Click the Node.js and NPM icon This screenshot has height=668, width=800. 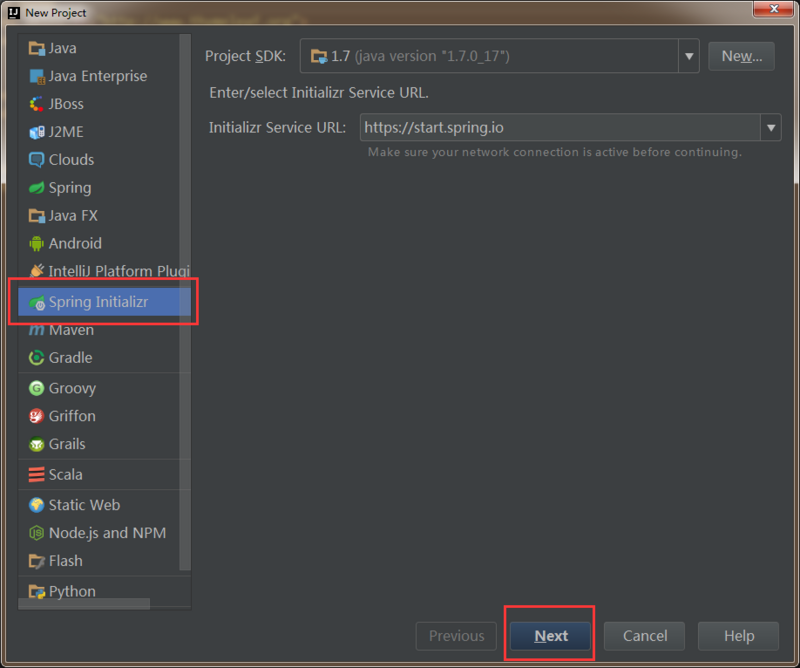[x=37, y=533]
